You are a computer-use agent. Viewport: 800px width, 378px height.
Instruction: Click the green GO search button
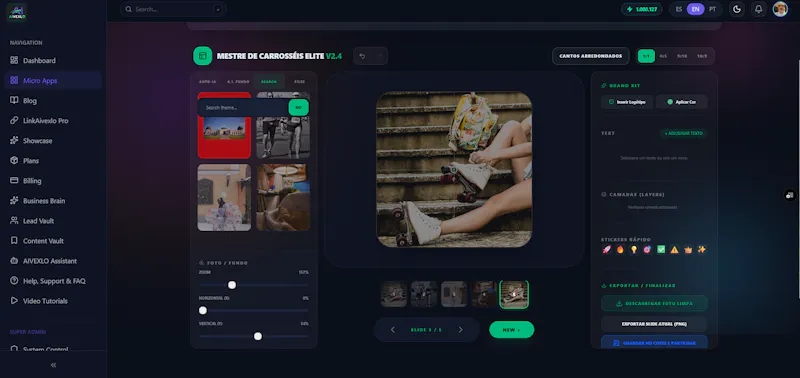coord(298,108)
